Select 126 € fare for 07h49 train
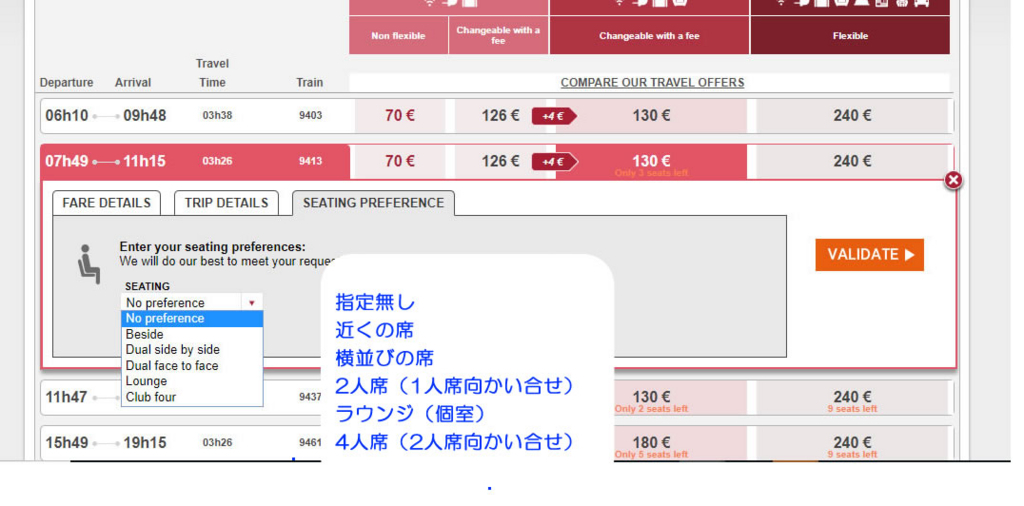 pyautogui.click(x=500, y=161)
